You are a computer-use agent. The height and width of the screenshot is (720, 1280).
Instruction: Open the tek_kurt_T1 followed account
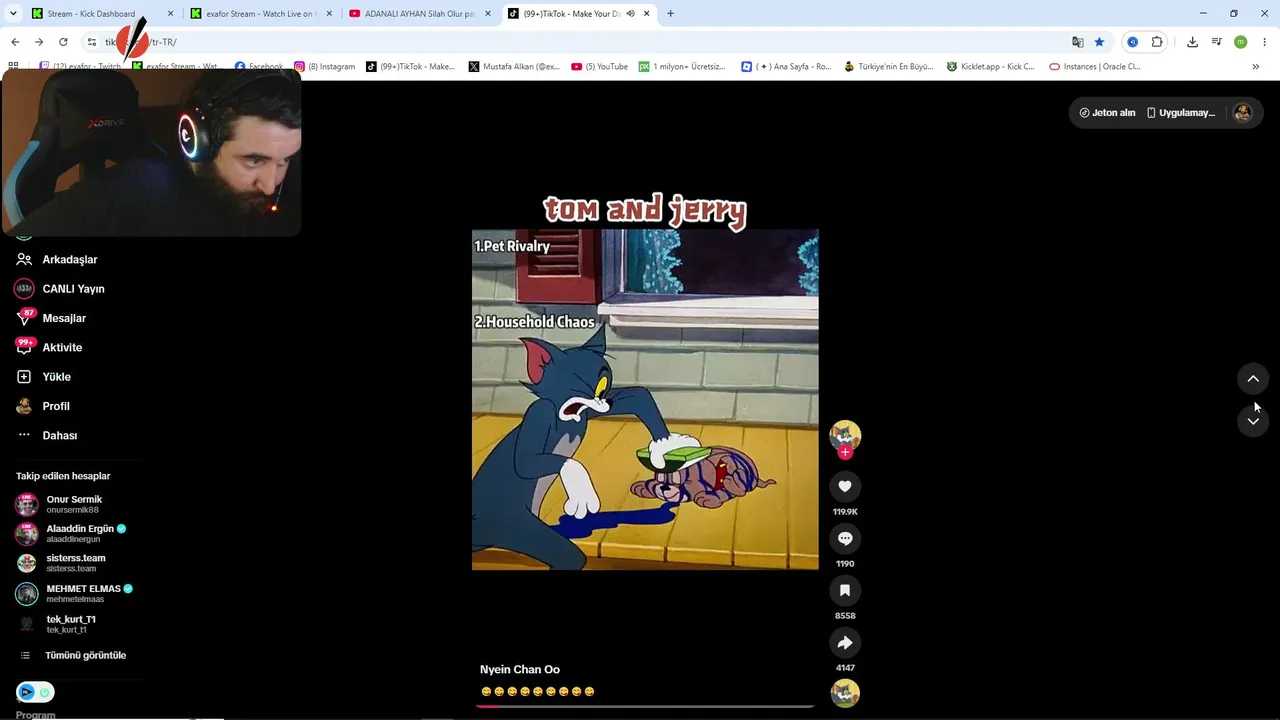(70, 624)
